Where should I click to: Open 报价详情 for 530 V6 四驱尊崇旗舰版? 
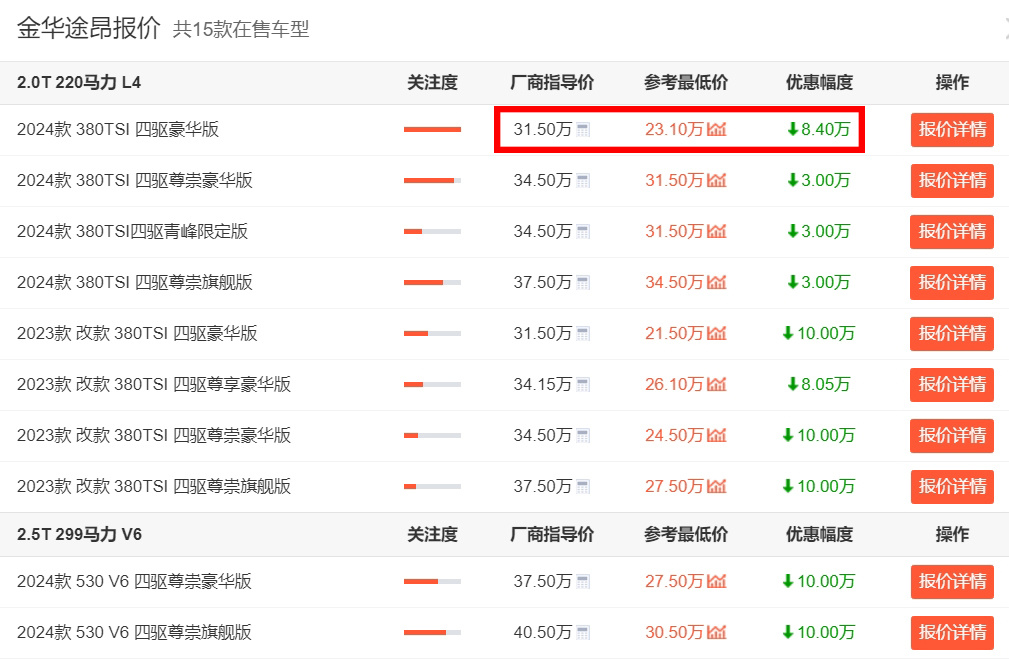[952, 632]
